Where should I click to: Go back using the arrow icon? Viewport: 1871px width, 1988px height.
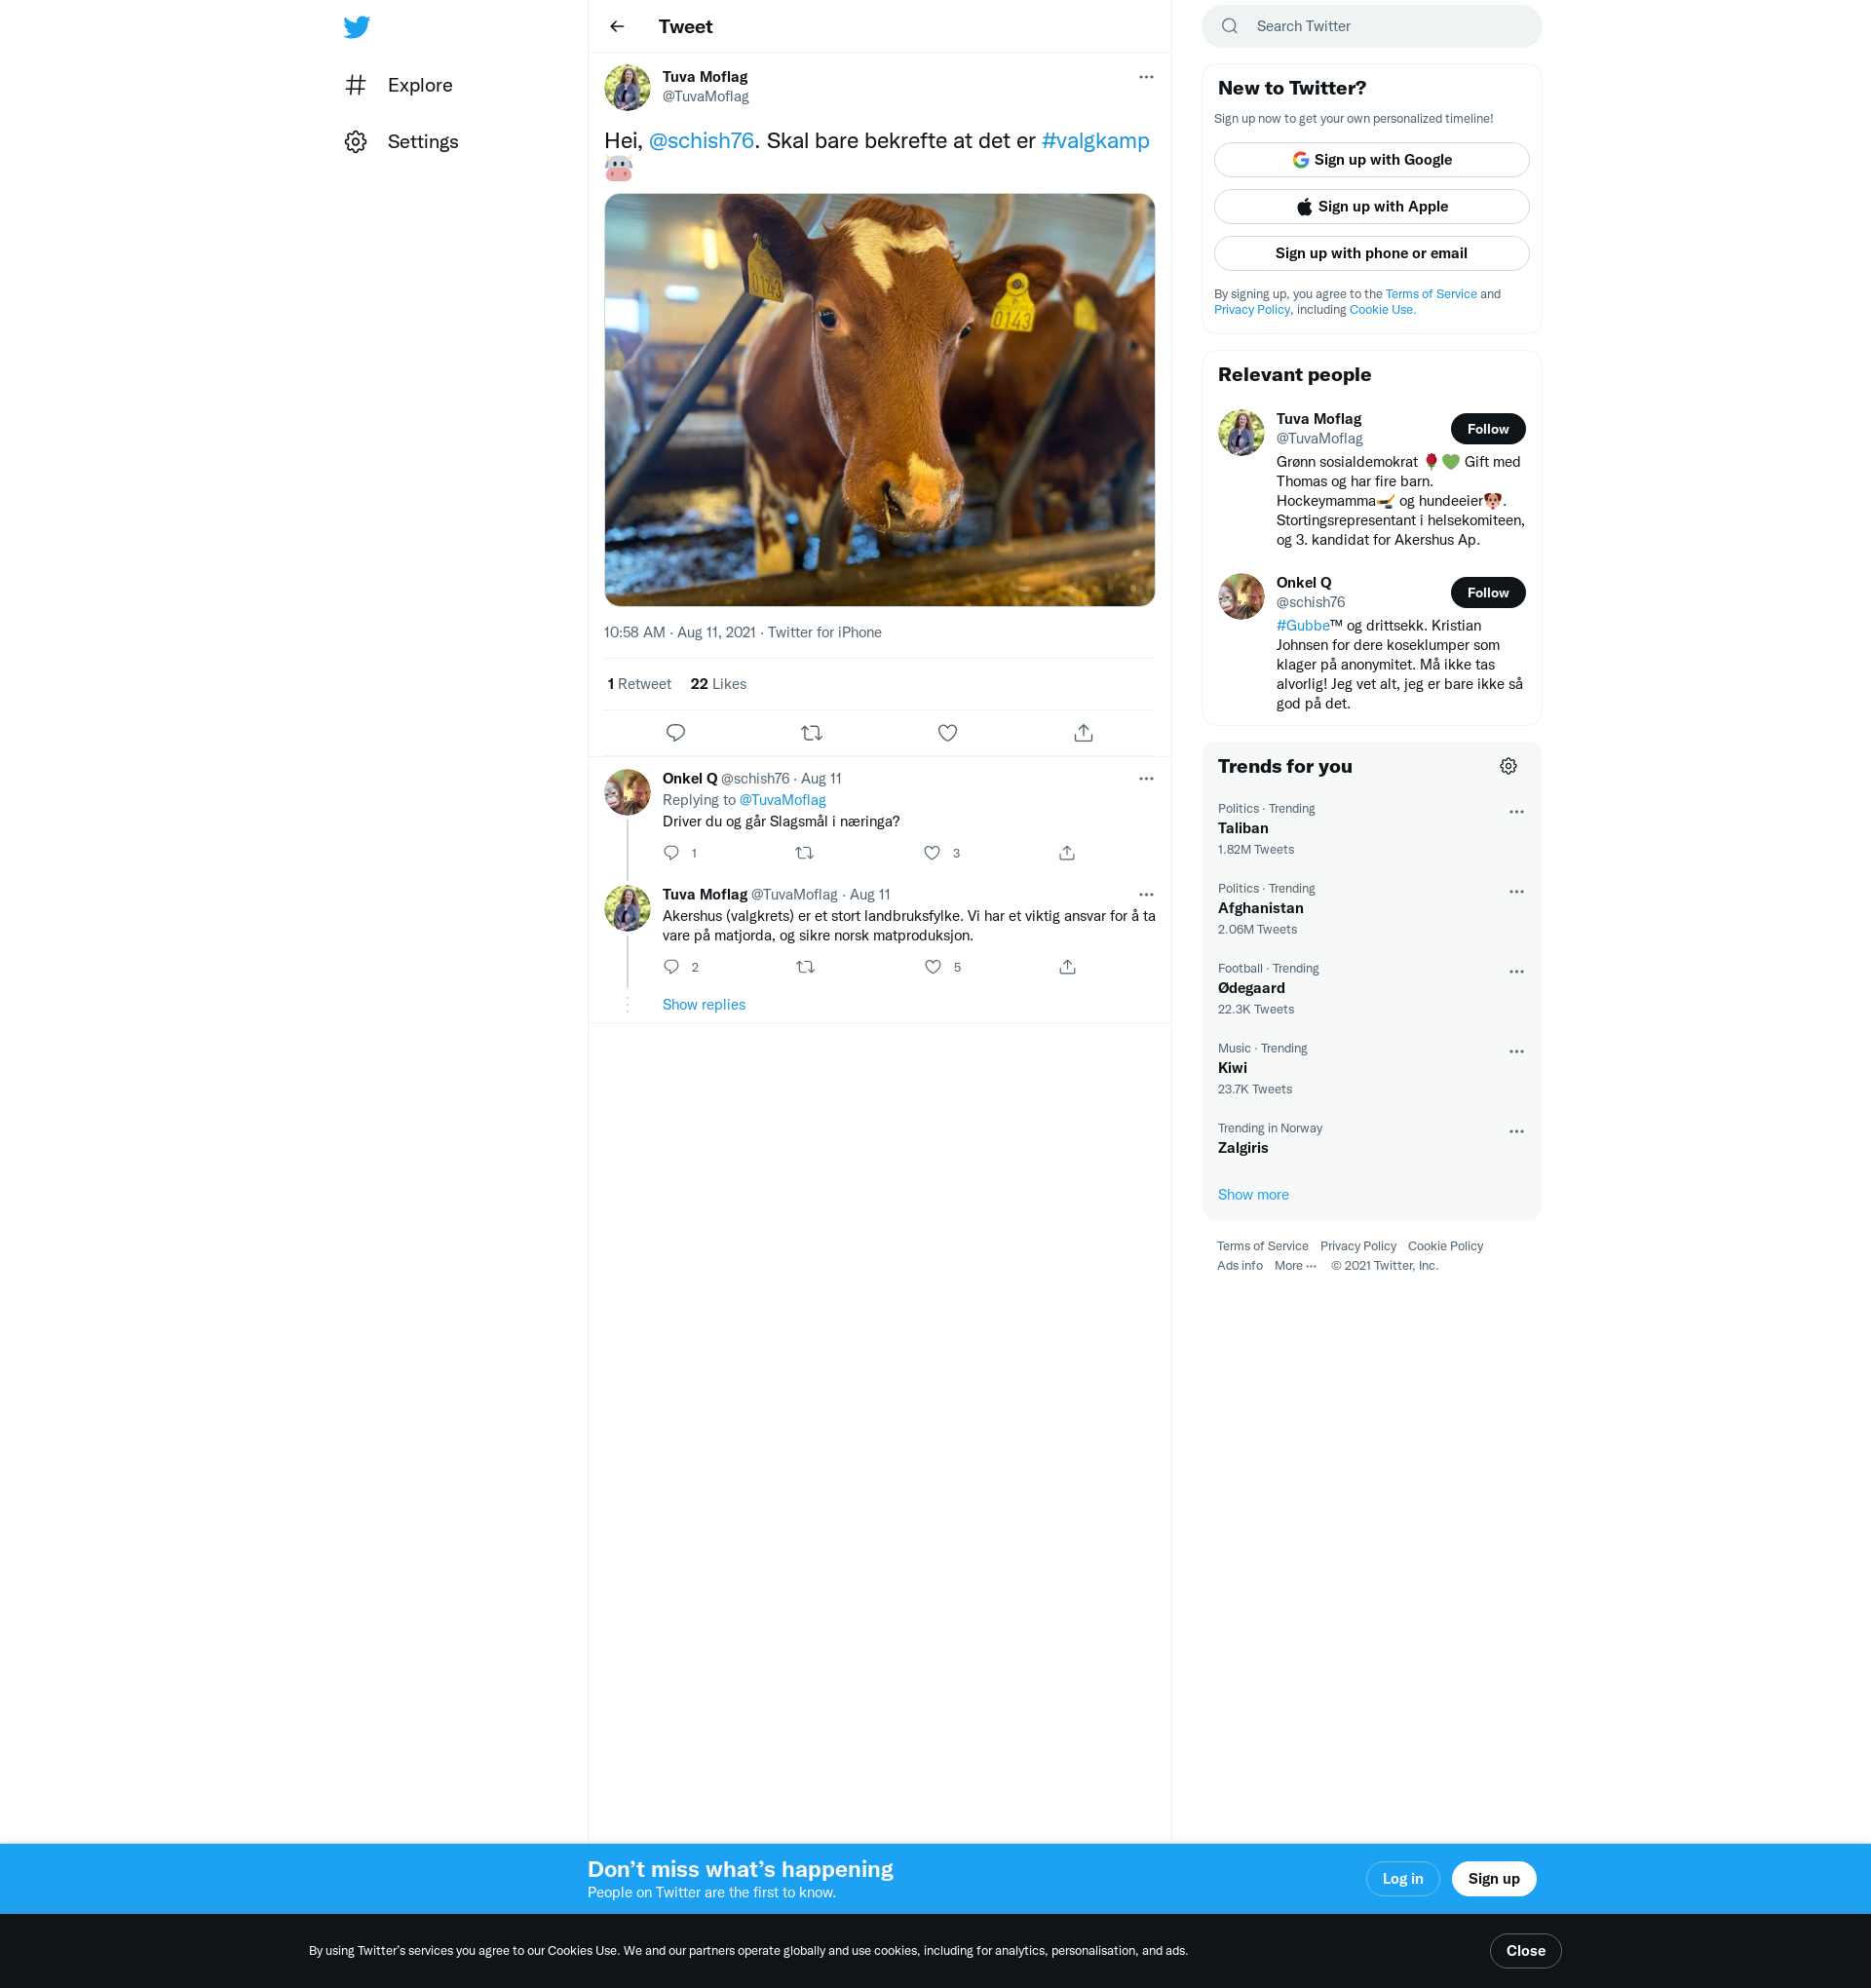[617, 27]
